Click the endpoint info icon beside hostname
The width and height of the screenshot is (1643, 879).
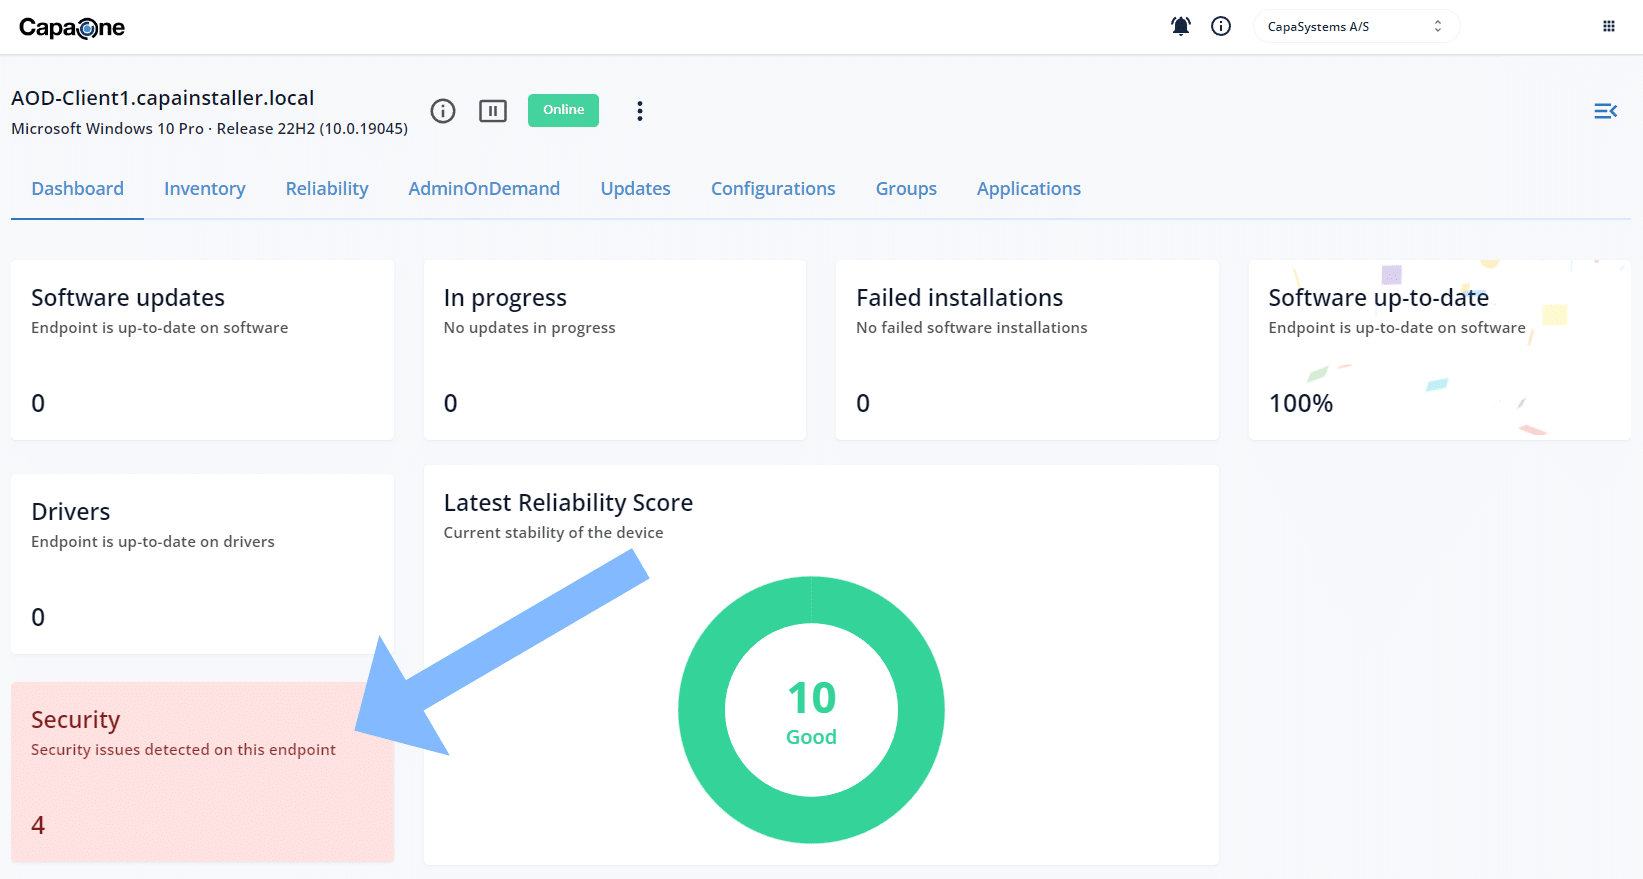click(x=443, y=111)
